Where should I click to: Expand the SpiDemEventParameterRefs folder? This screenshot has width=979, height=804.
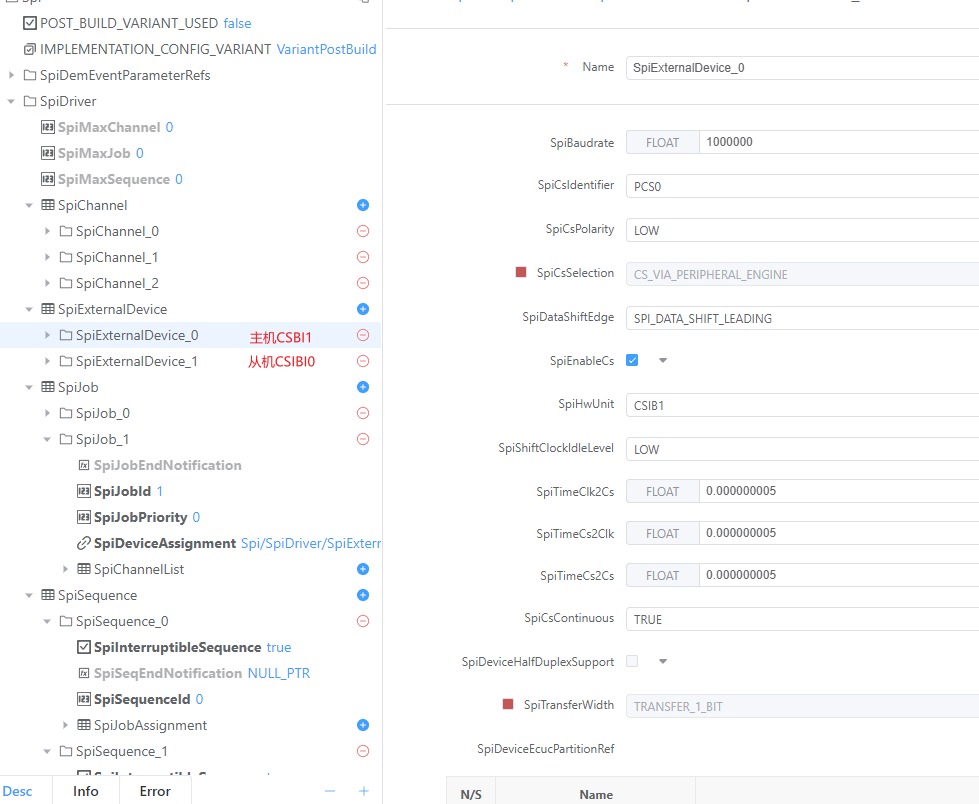[11, 75]
